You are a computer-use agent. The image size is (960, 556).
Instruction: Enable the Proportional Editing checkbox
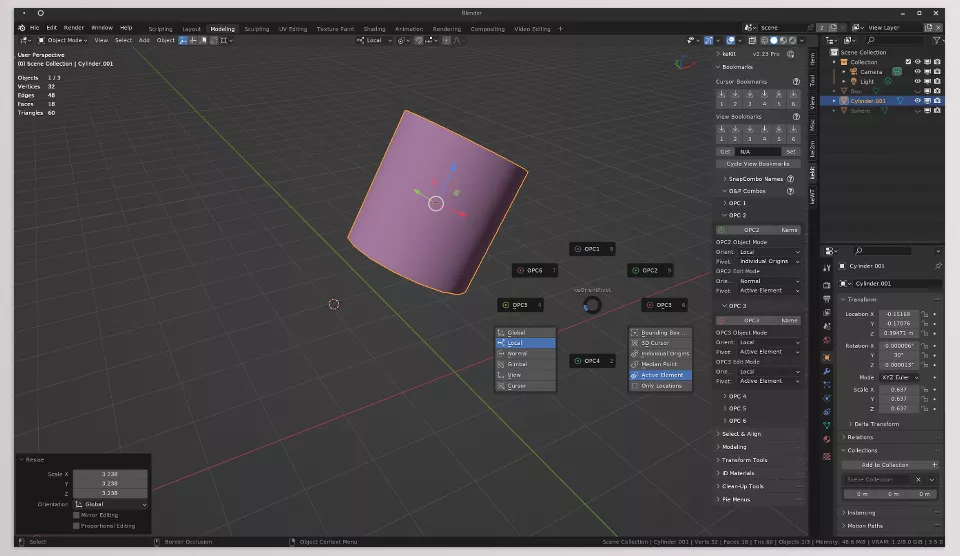point(77,525)
